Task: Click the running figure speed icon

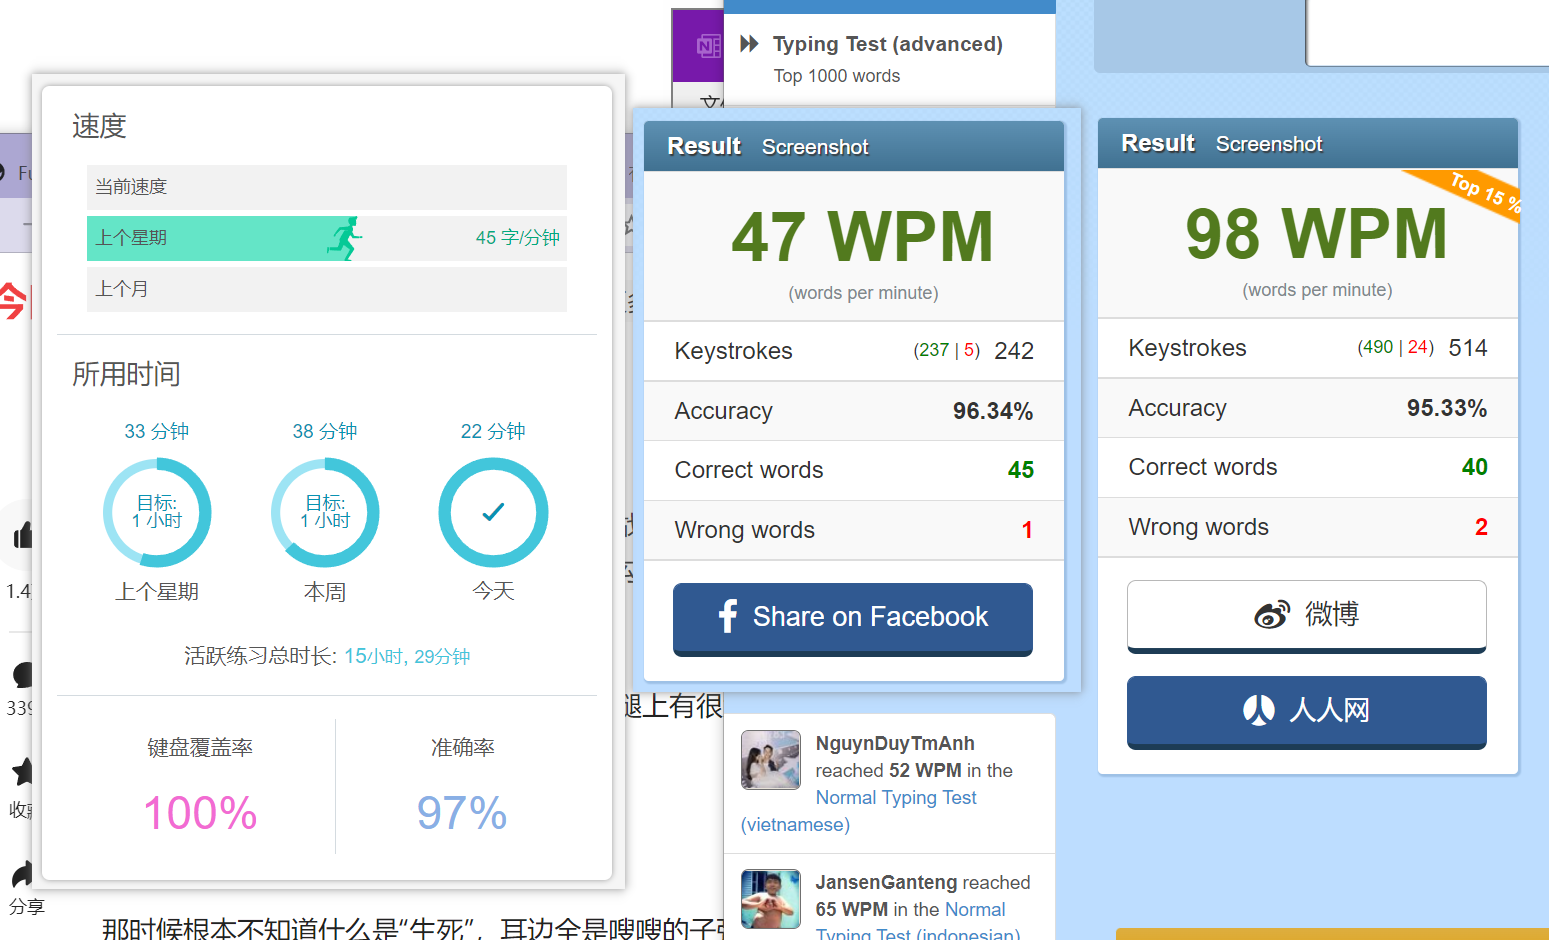Action: (x=344, y=238)
